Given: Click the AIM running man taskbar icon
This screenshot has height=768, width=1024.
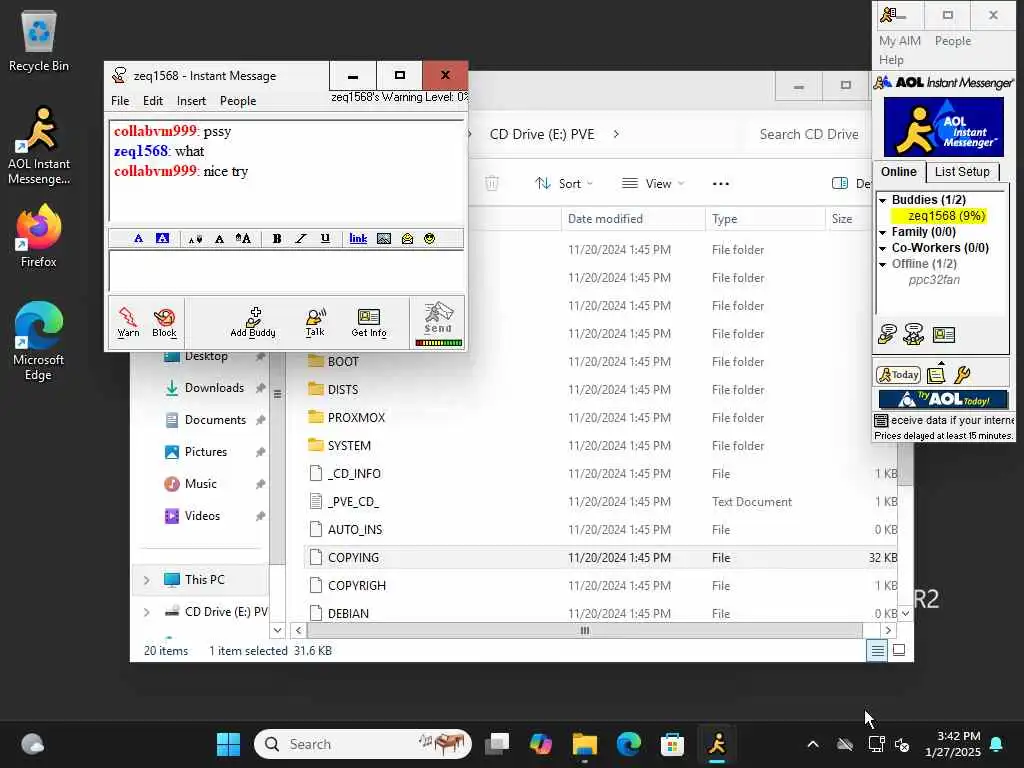Looking at the screenshot, I should pyautogui.click(x=716, y=744).
